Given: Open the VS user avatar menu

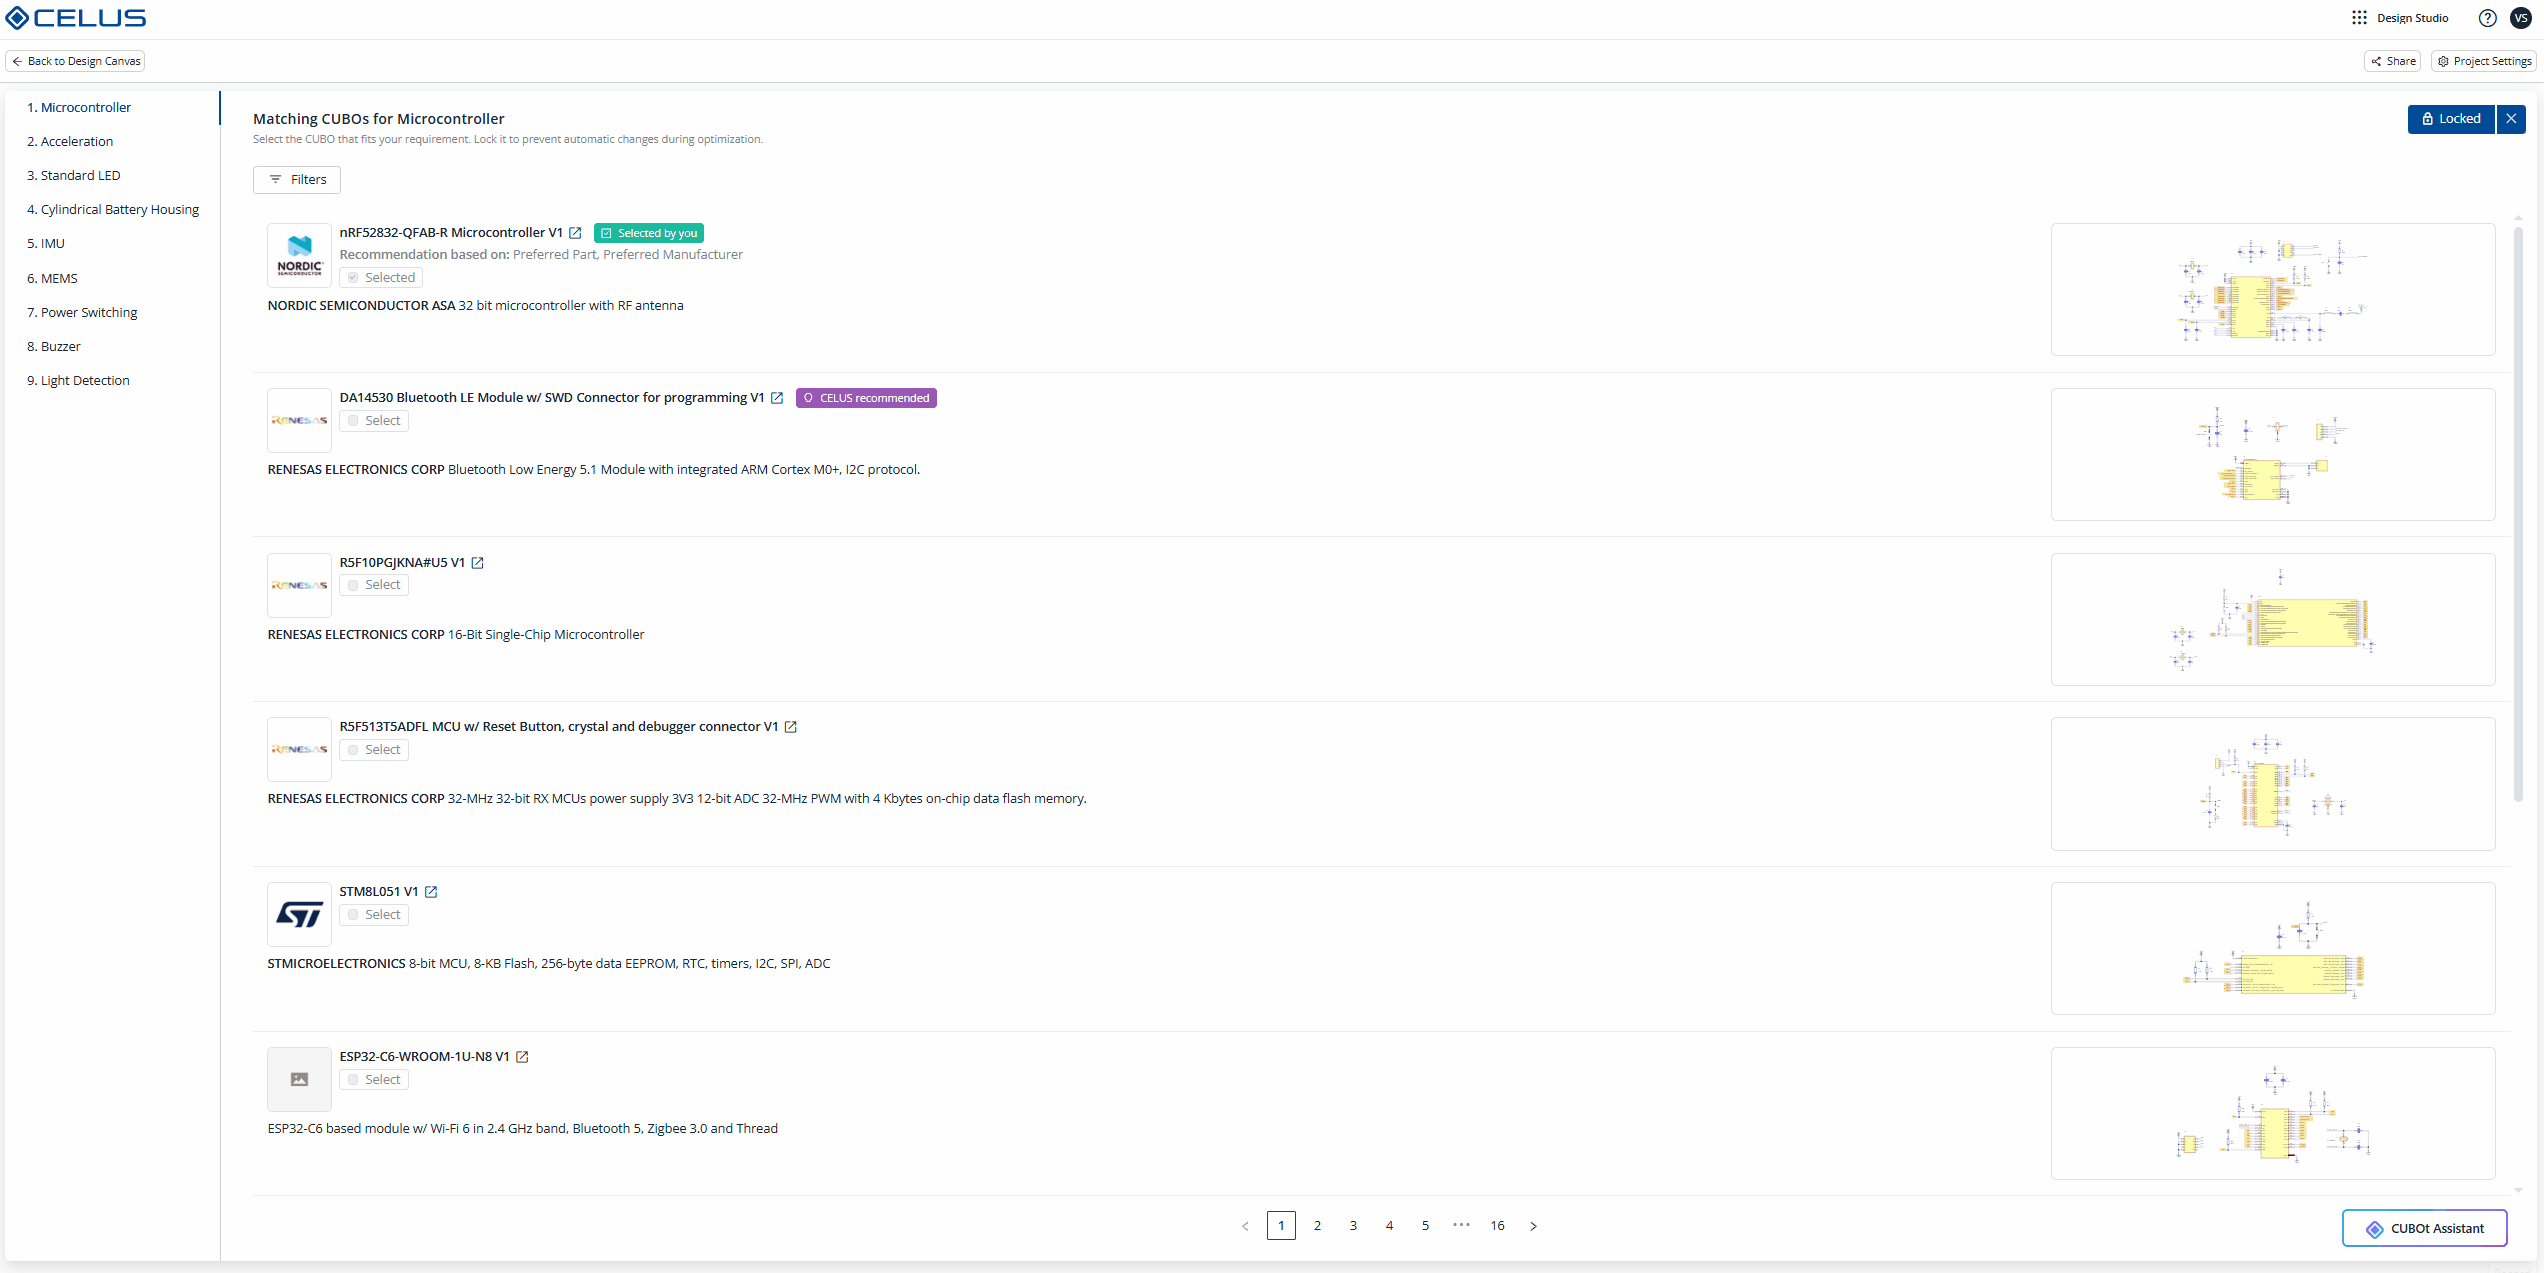Looking at the screenshot, I should point(2521,18).
